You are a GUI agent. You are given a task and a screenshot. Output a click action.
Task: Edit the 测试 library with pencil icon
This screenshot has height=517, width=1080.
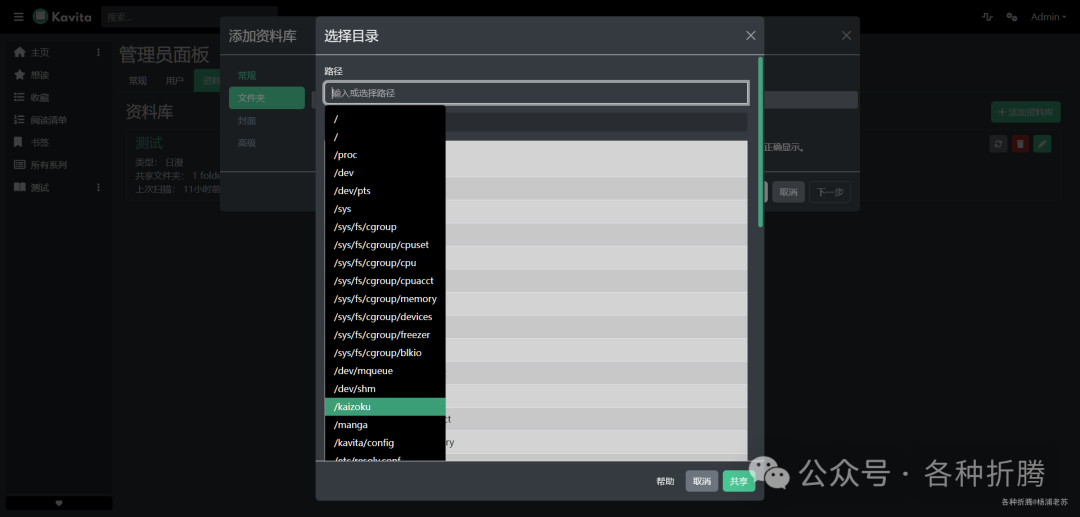(1043, 144)
